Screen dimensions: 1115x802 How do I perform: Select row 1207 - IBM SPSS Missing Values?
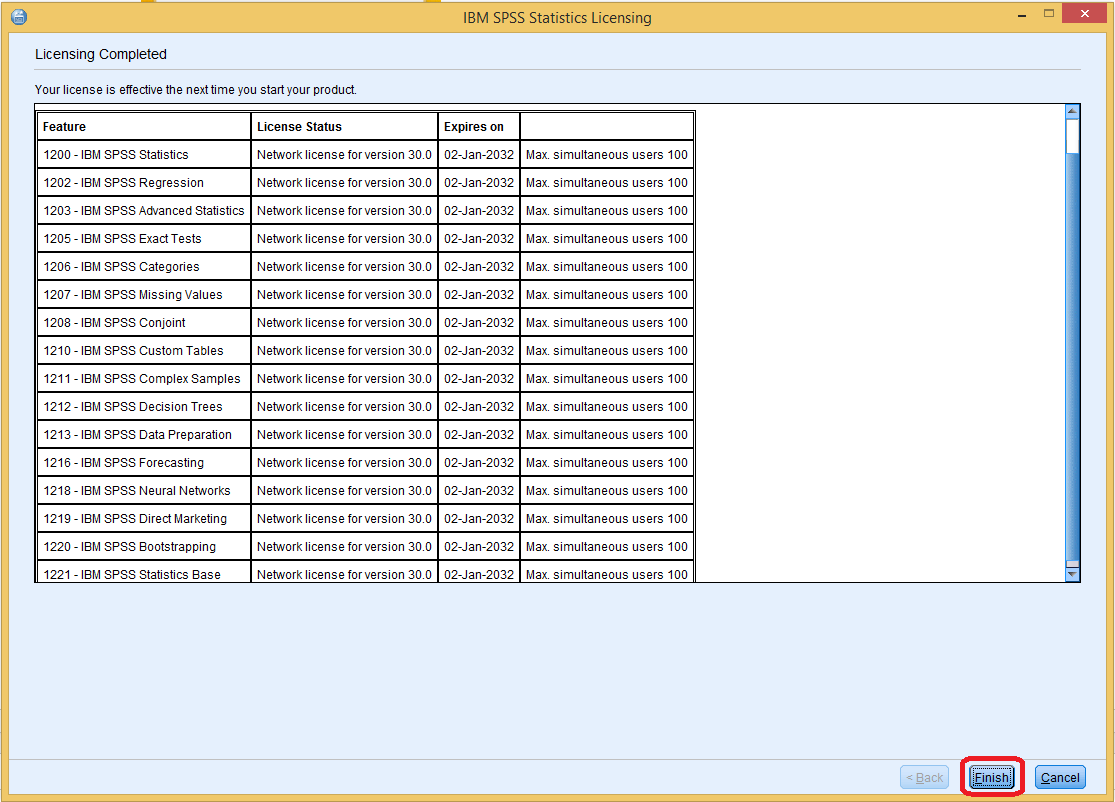click(x=366, y=294)
